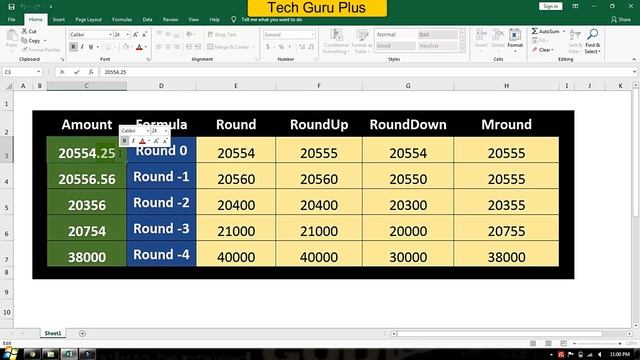Toggle Underline in the ribbon Font group
Image resolution: width=640 pixels, height=360 pixels.
point(91,47)
